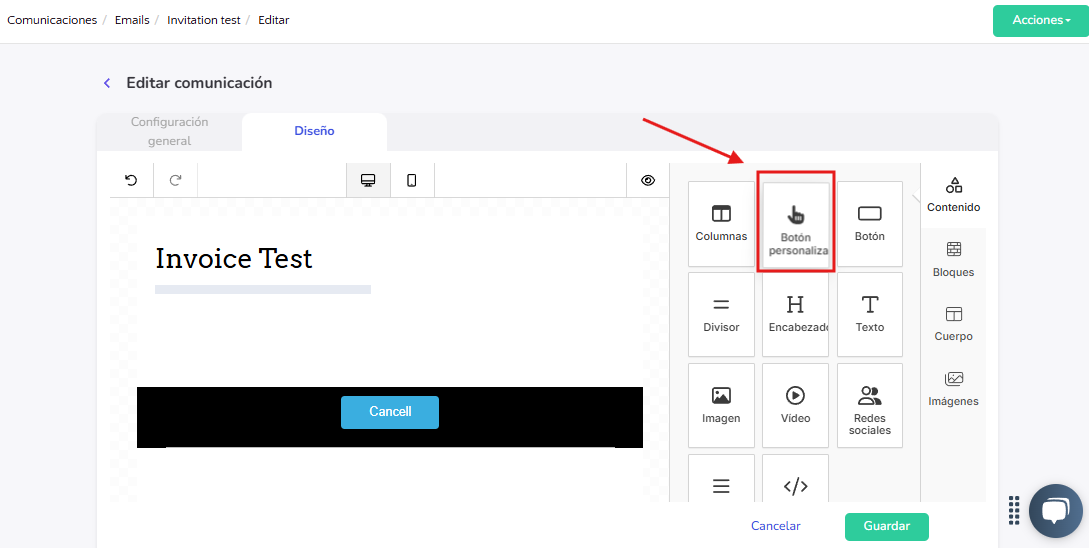1089x548 pixels.
Task: Insert an Imagen block
Action: (x=721, y=405)
